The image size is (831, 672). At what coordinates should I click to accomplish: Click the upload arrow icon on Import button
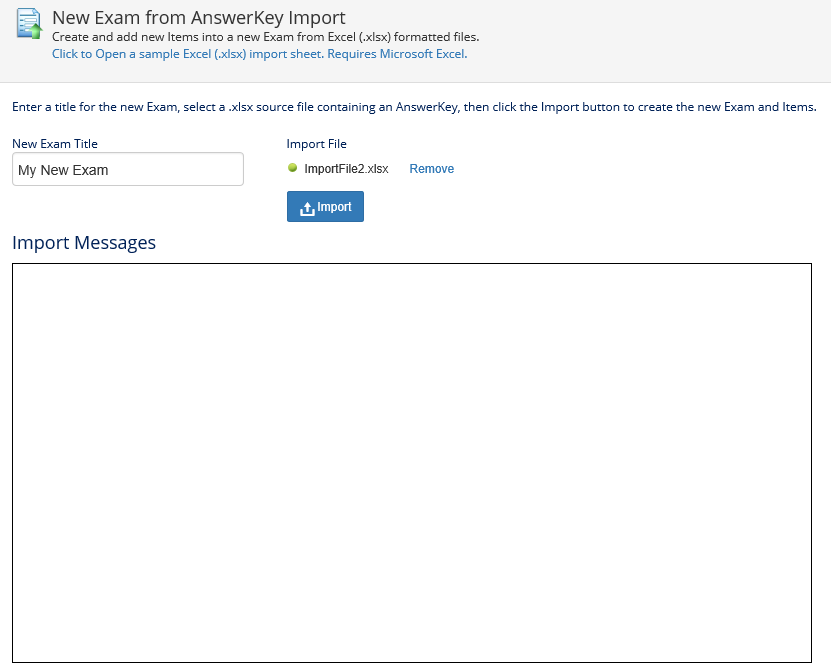(x=307, y=208)
